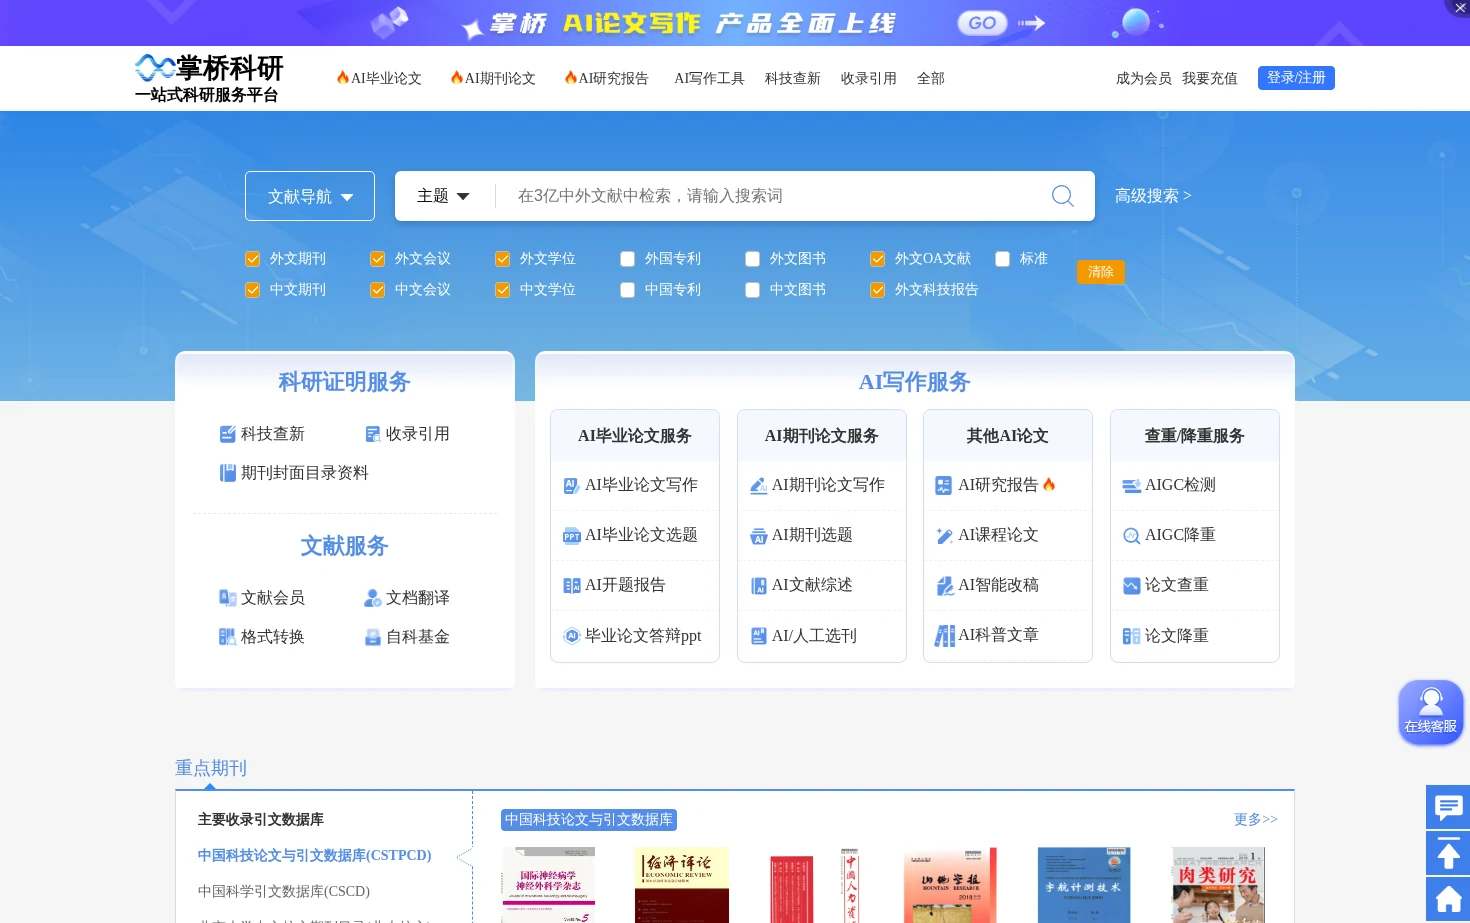
Task: Click the 期刊封面目录资料 icon
Action: (x=228, y=473)
